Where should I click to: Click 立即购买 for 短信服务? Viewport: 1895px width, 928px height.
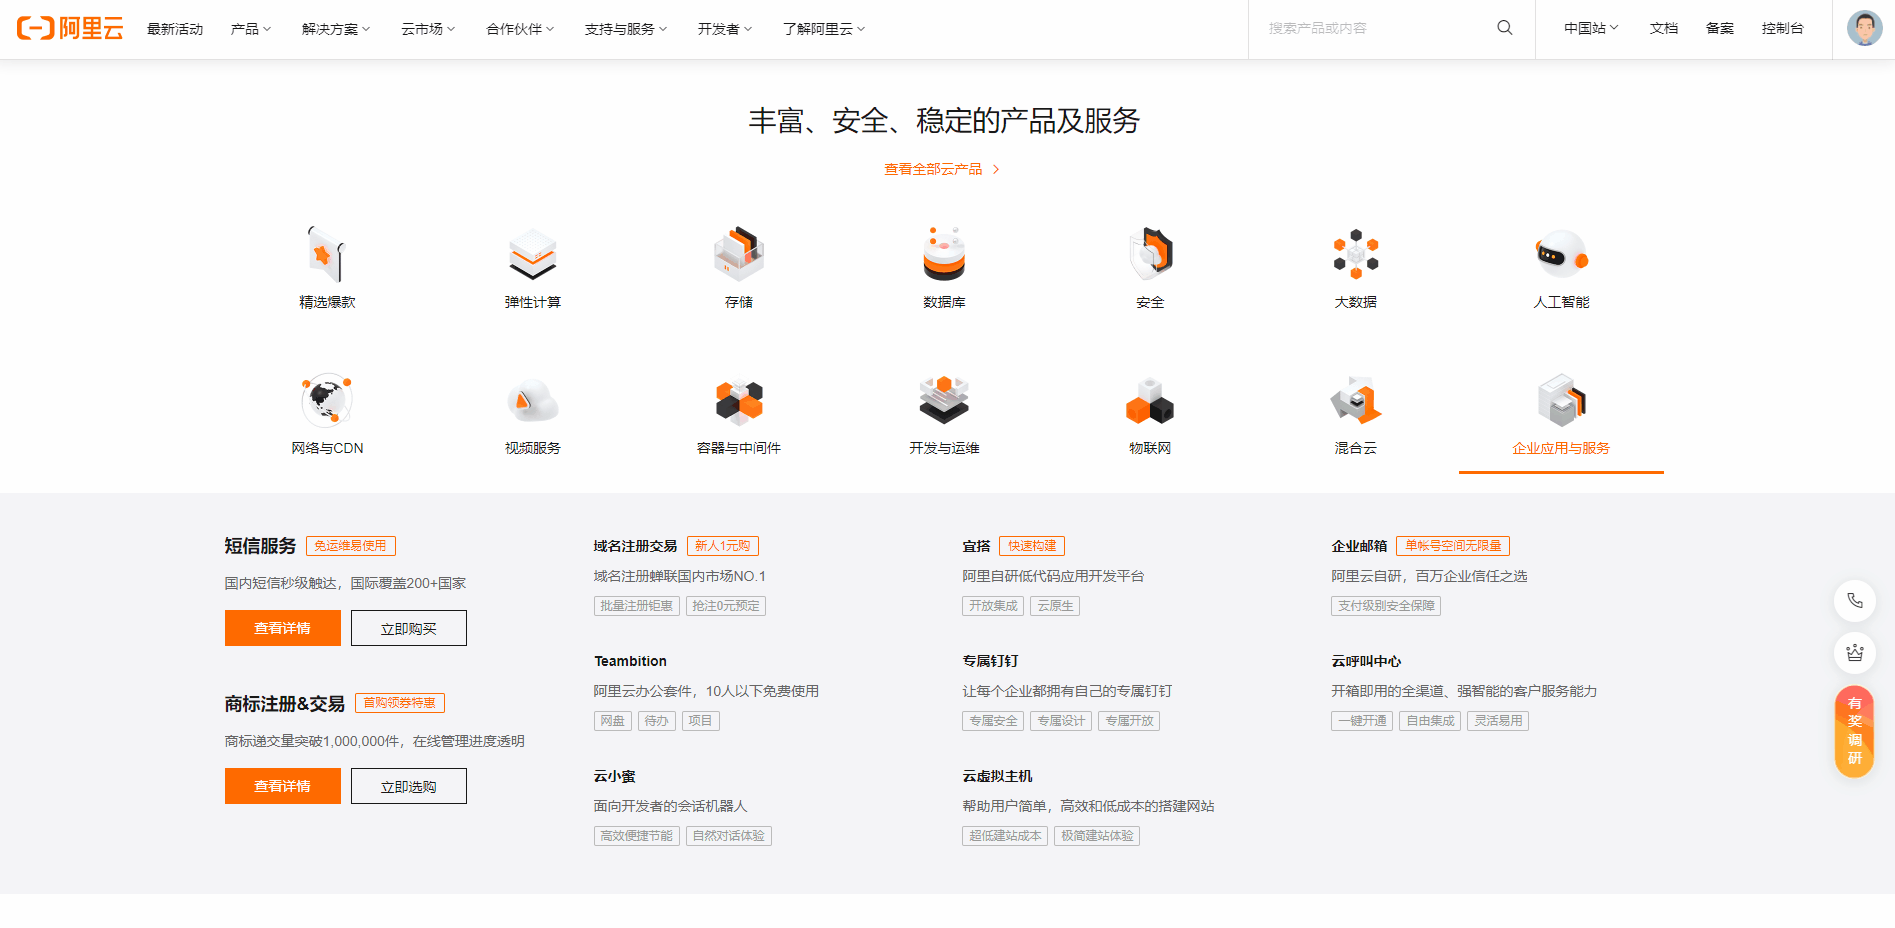pyautogui.click(x=408, y=627)
